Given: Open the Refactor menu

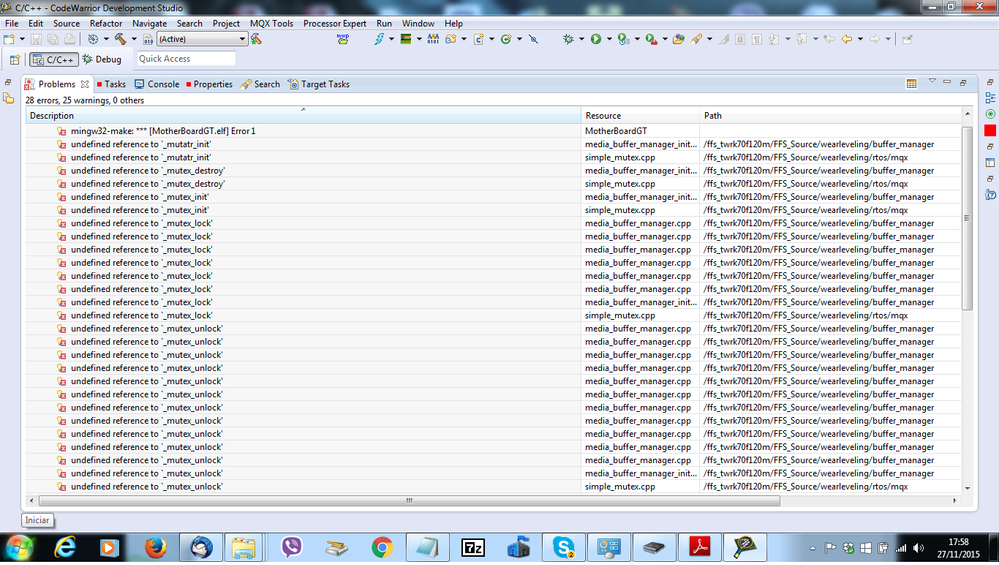Looking at the screenshot, I should (x=106, y=24).
